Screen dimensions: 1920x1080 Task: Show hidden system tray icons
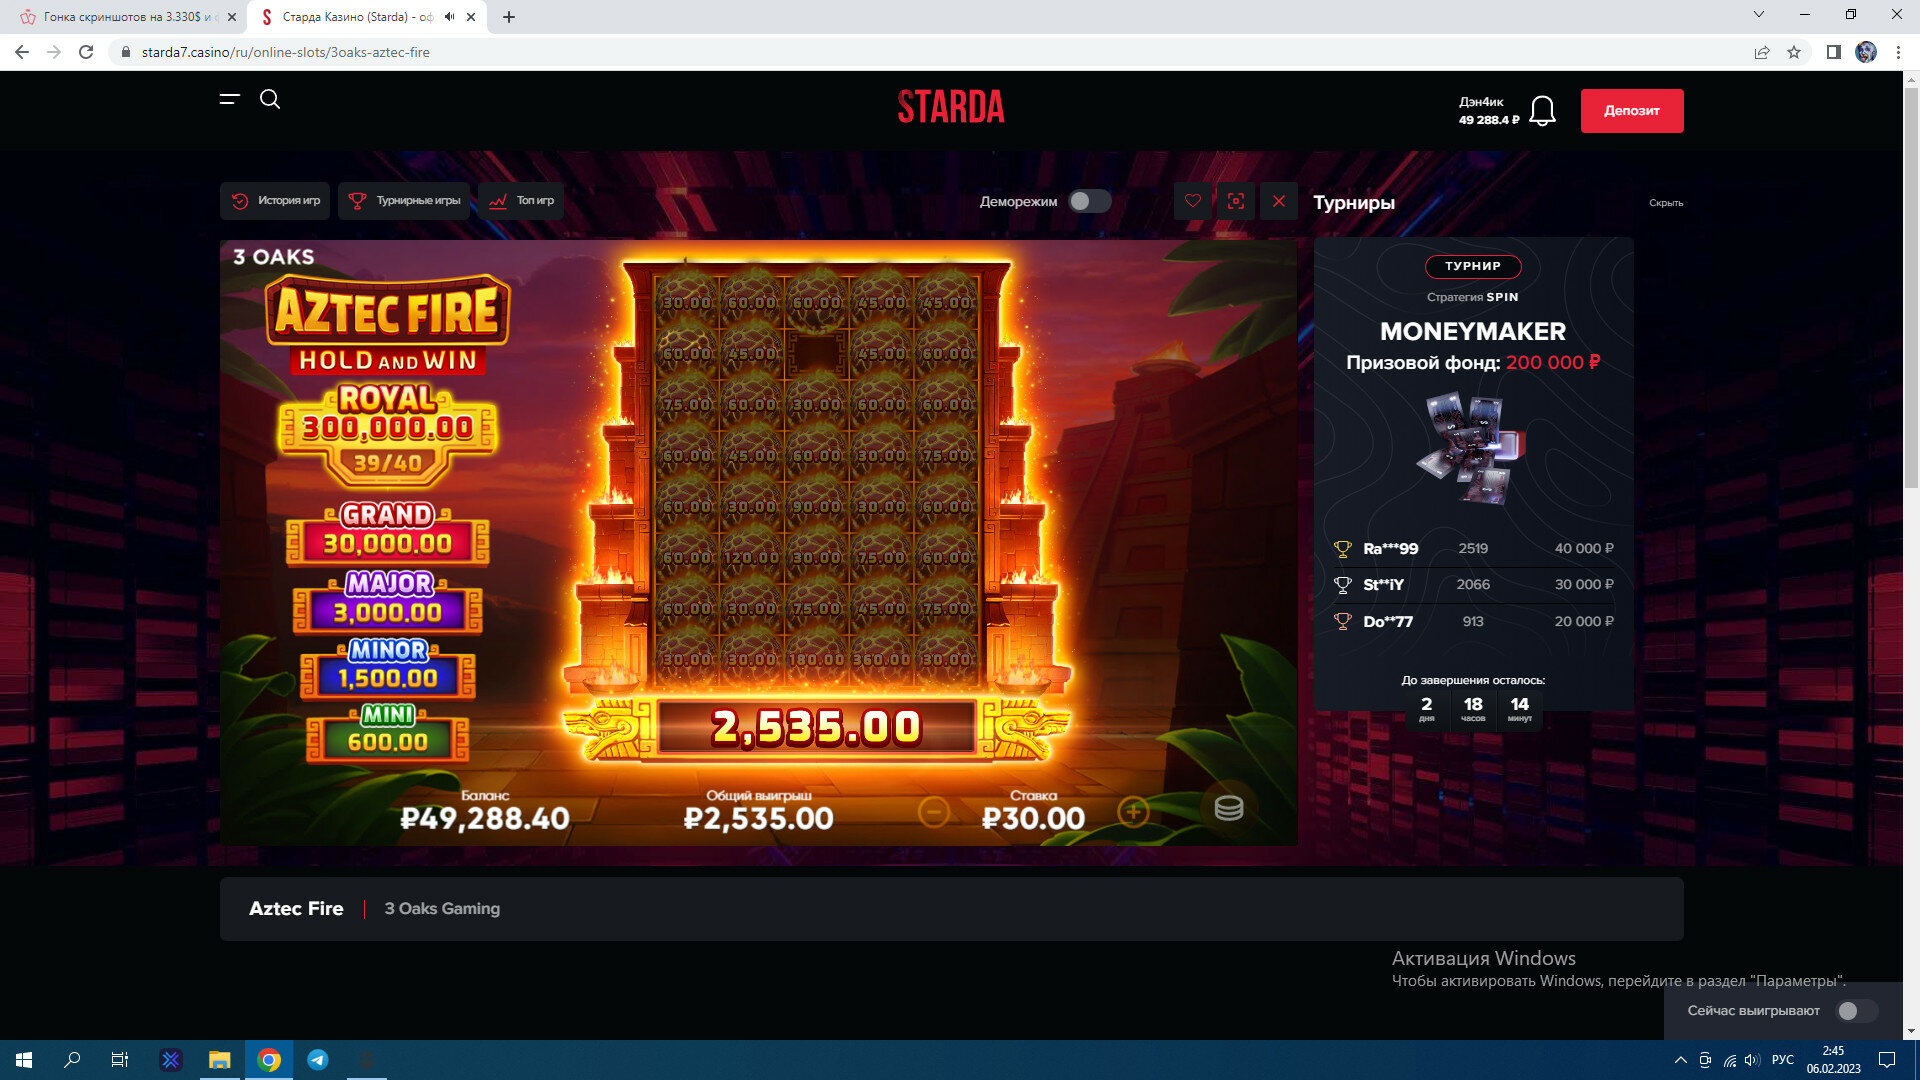(1680, 1060)
